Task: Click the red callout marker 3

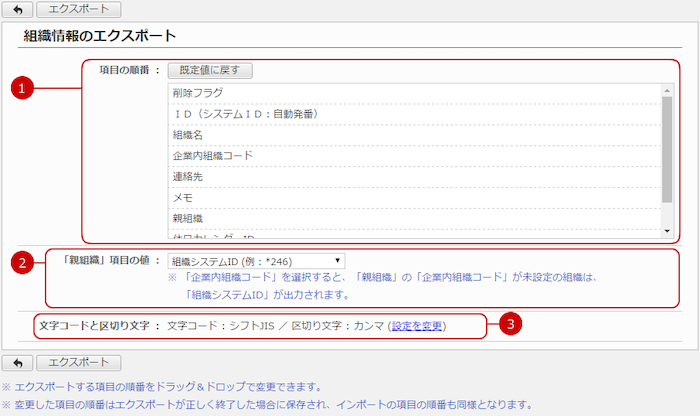Action: click(x=510, y=325)
